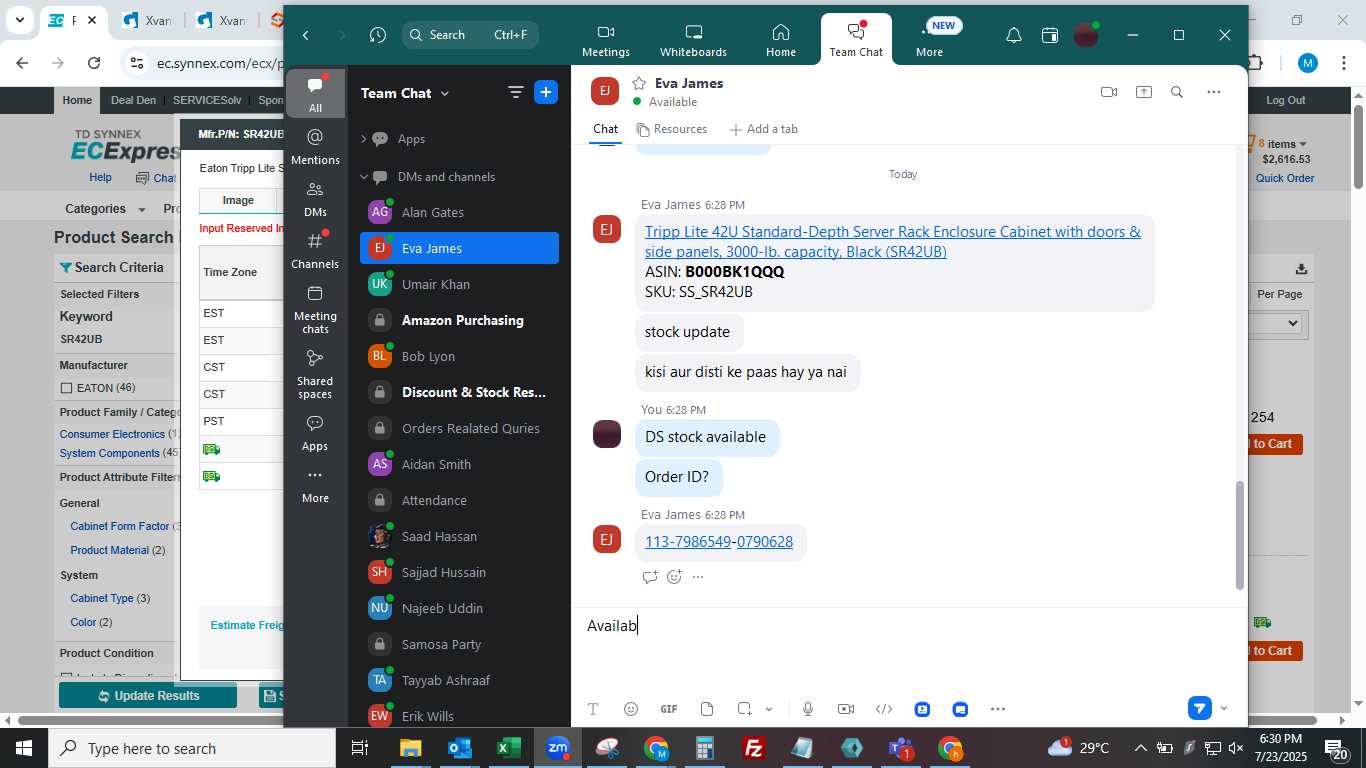1366x768 pixels.
Task: Open chat with Najeeb Uddin
Action: coord(459,608)
